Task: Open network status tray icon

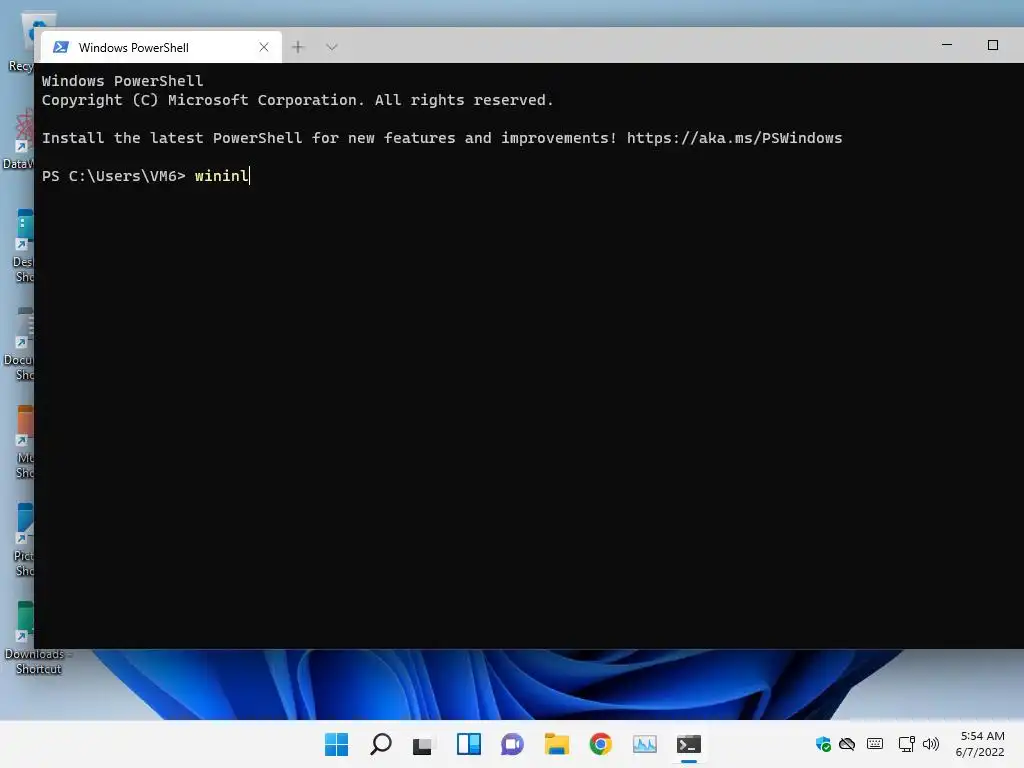Action: [906, 744]
